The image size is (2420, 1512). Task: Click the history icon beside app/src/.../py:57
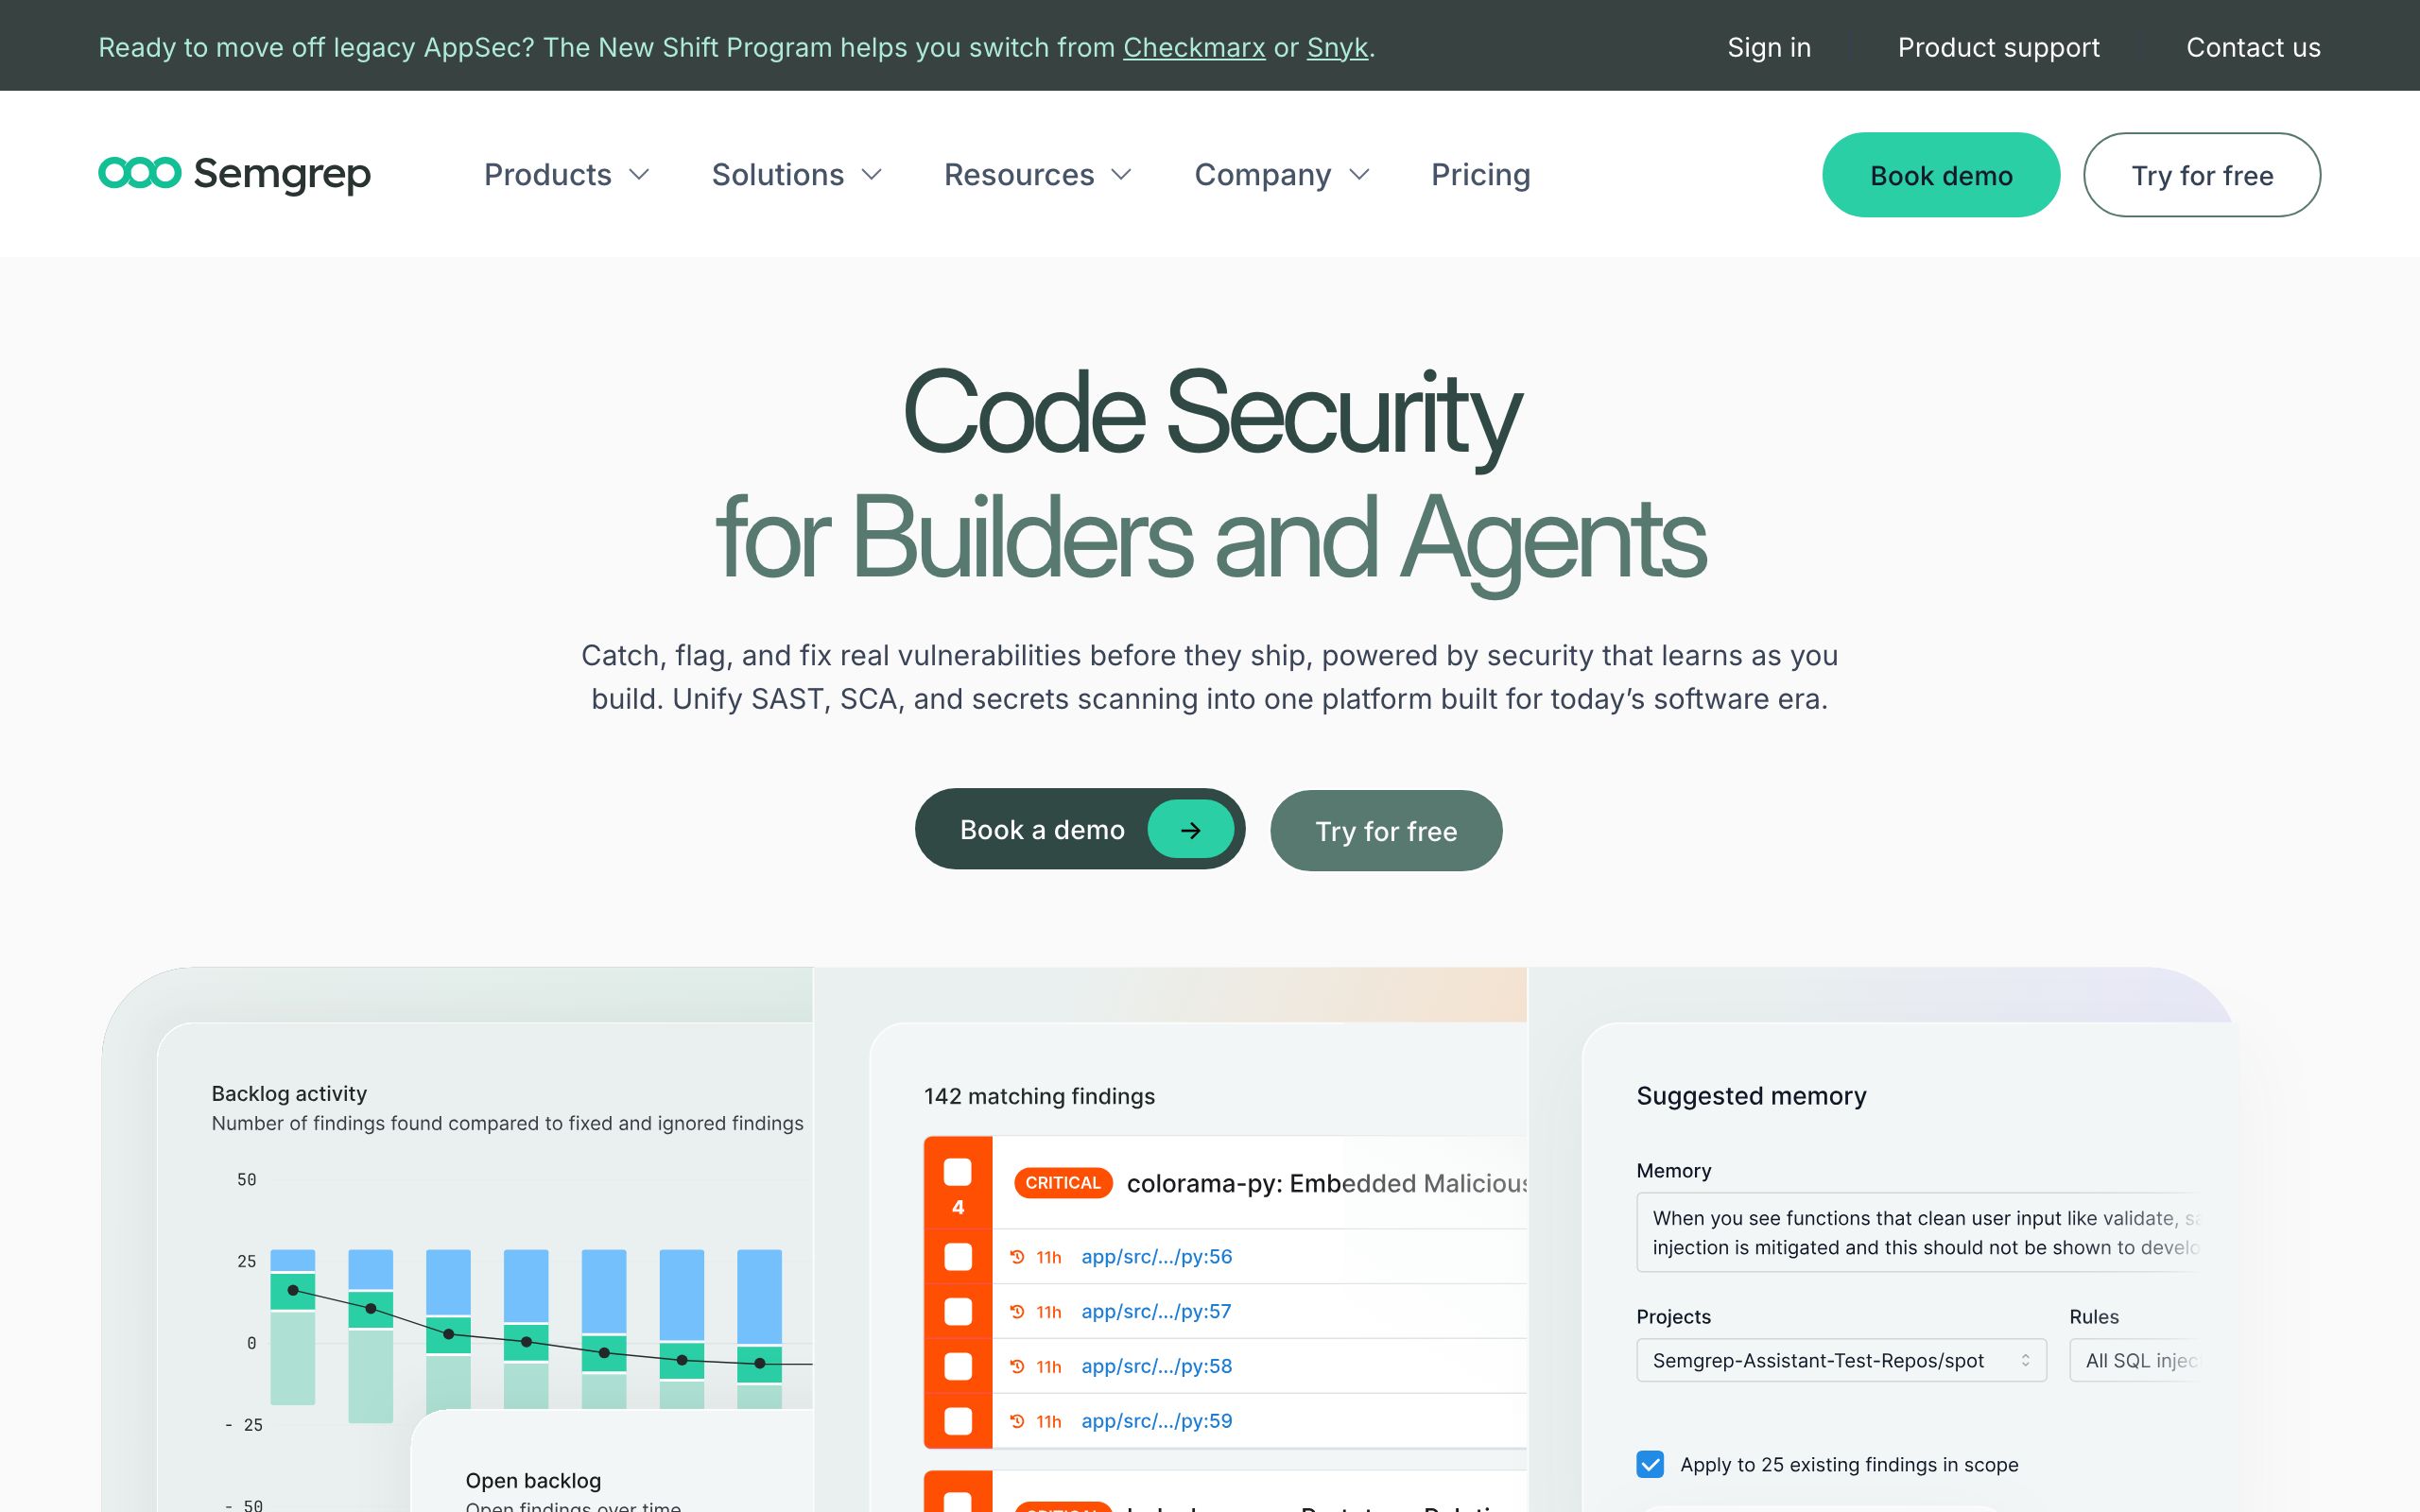coord(1017,1311)
